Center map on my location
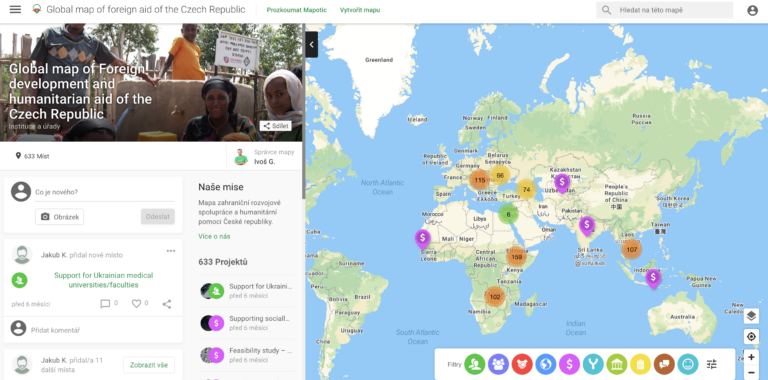The width and height of the screenshot is (768, 380). point(751,337)
